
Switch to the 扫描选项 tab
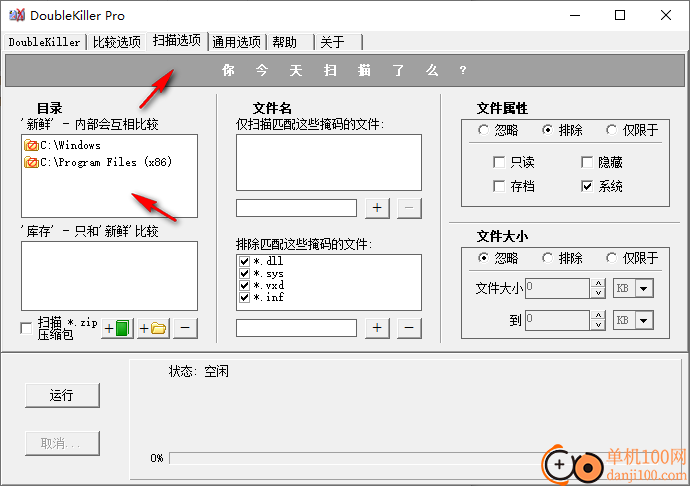pos(177,40)
